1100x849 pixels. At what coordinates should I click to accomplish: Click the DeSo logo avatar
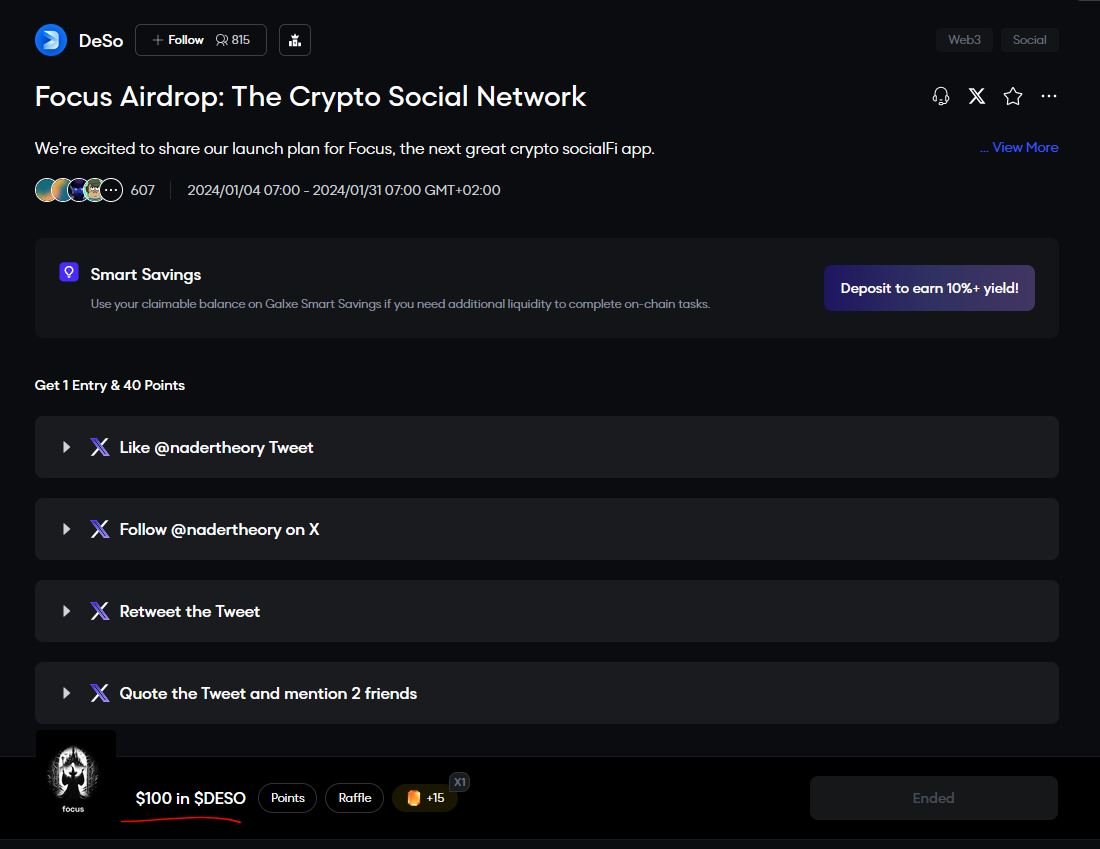(51, 40)
